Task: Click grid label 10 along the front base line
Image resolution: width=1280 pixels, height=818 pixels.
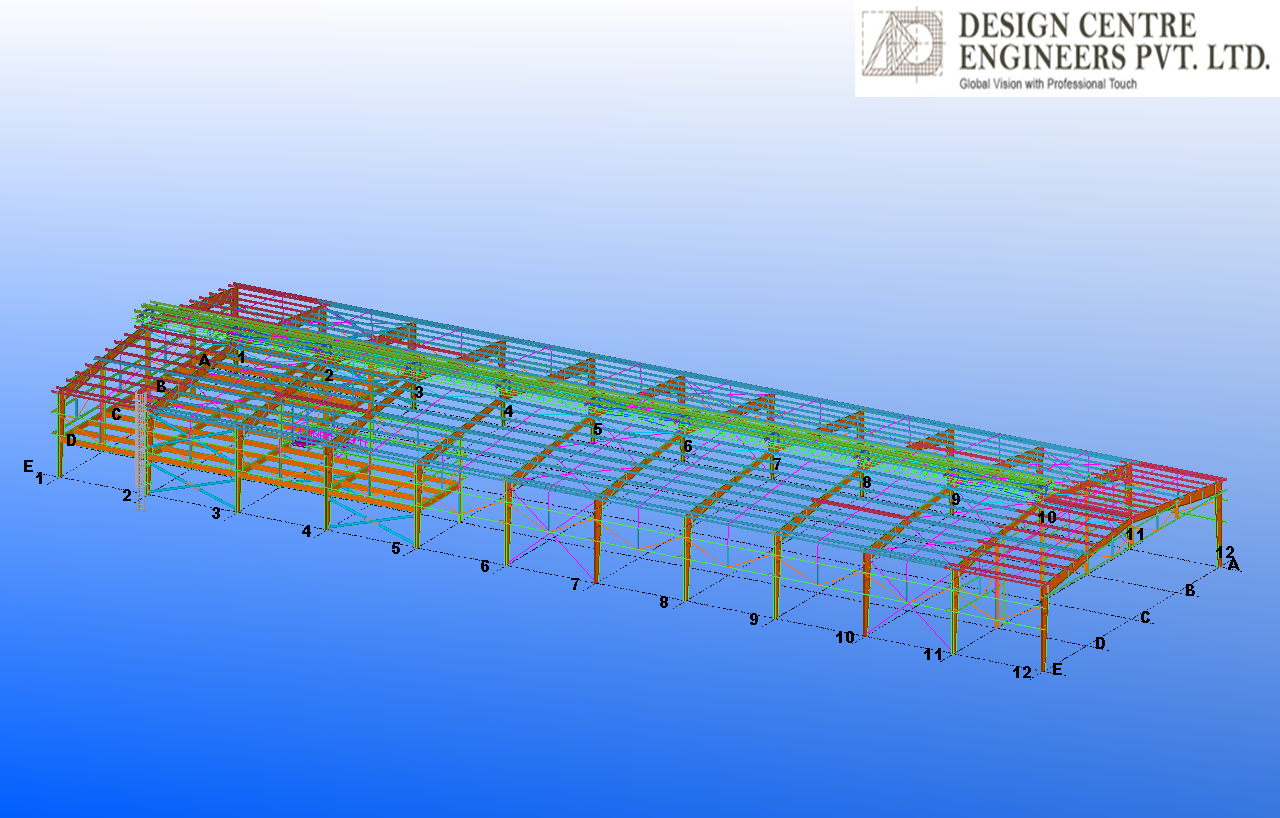Action: click(845, 637)
